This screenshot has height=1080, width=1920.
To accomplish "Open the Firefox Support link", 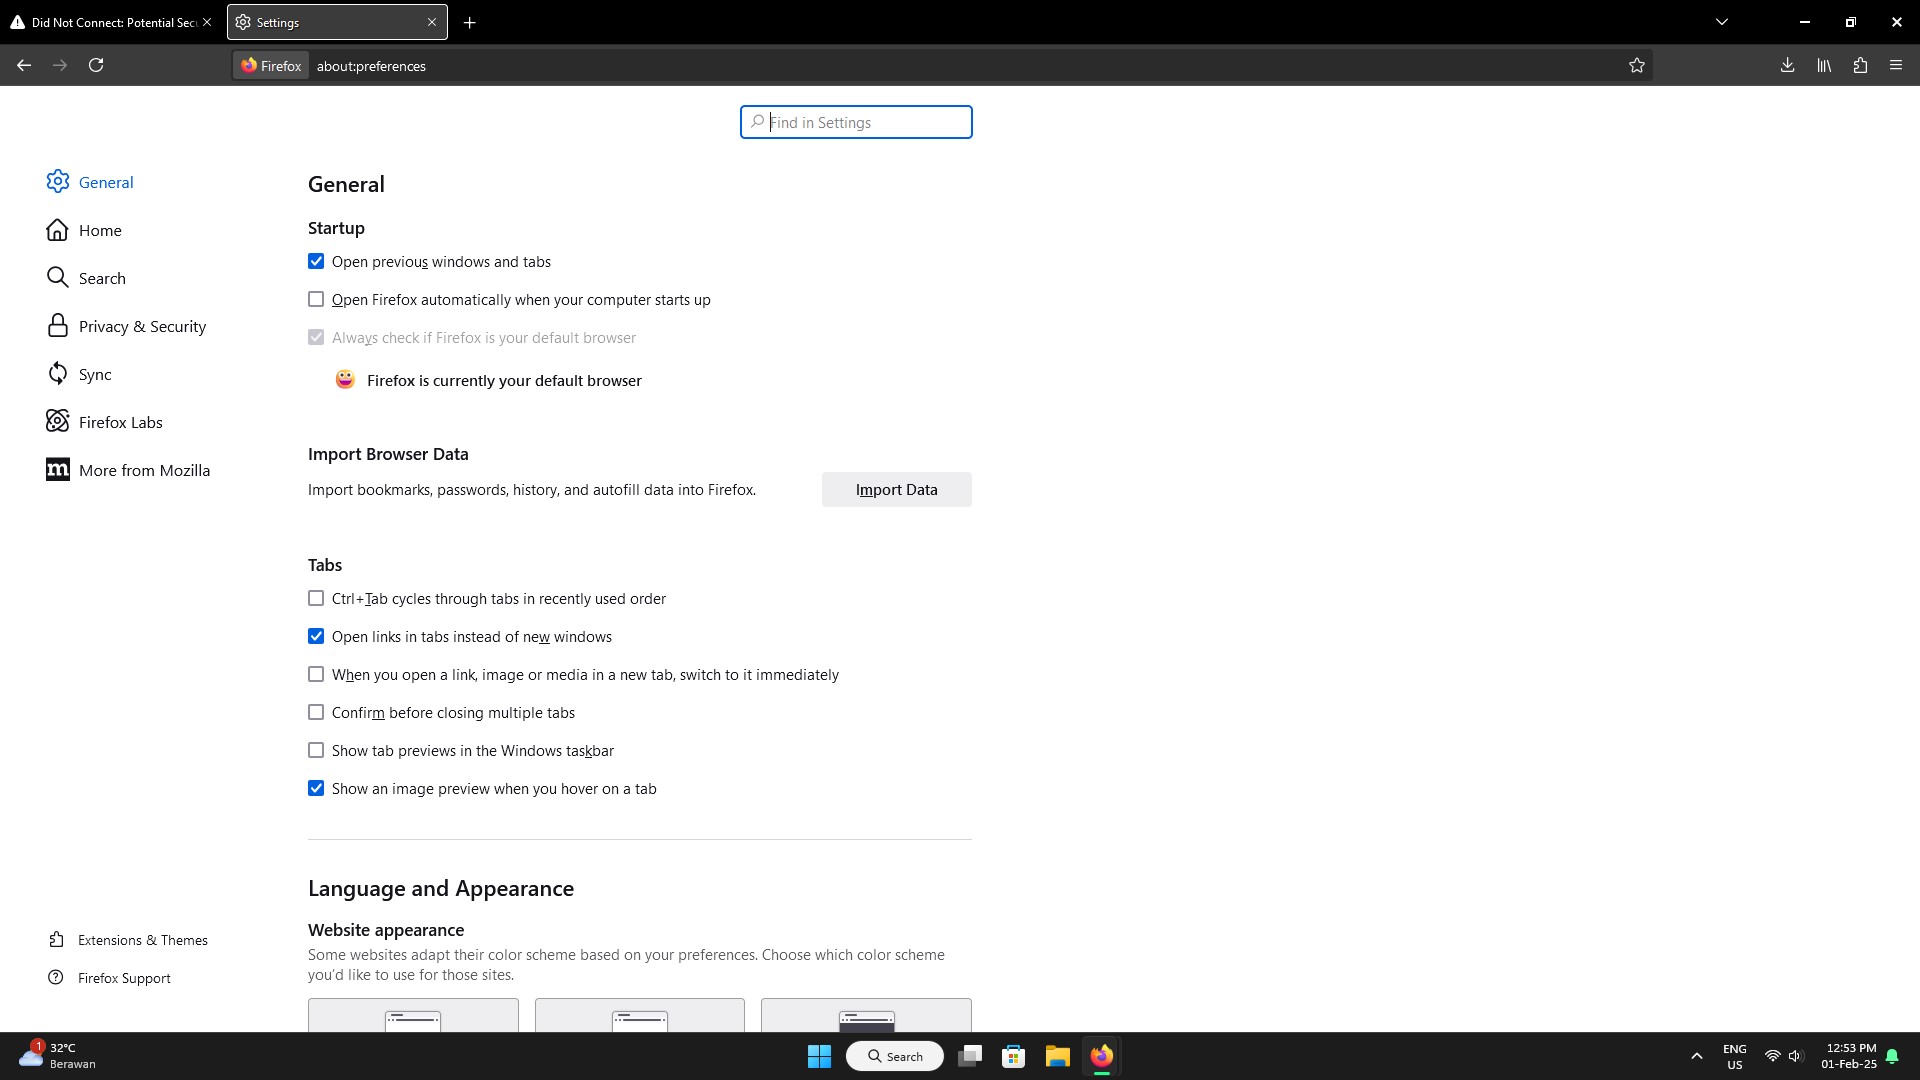I will pos(124,978).
